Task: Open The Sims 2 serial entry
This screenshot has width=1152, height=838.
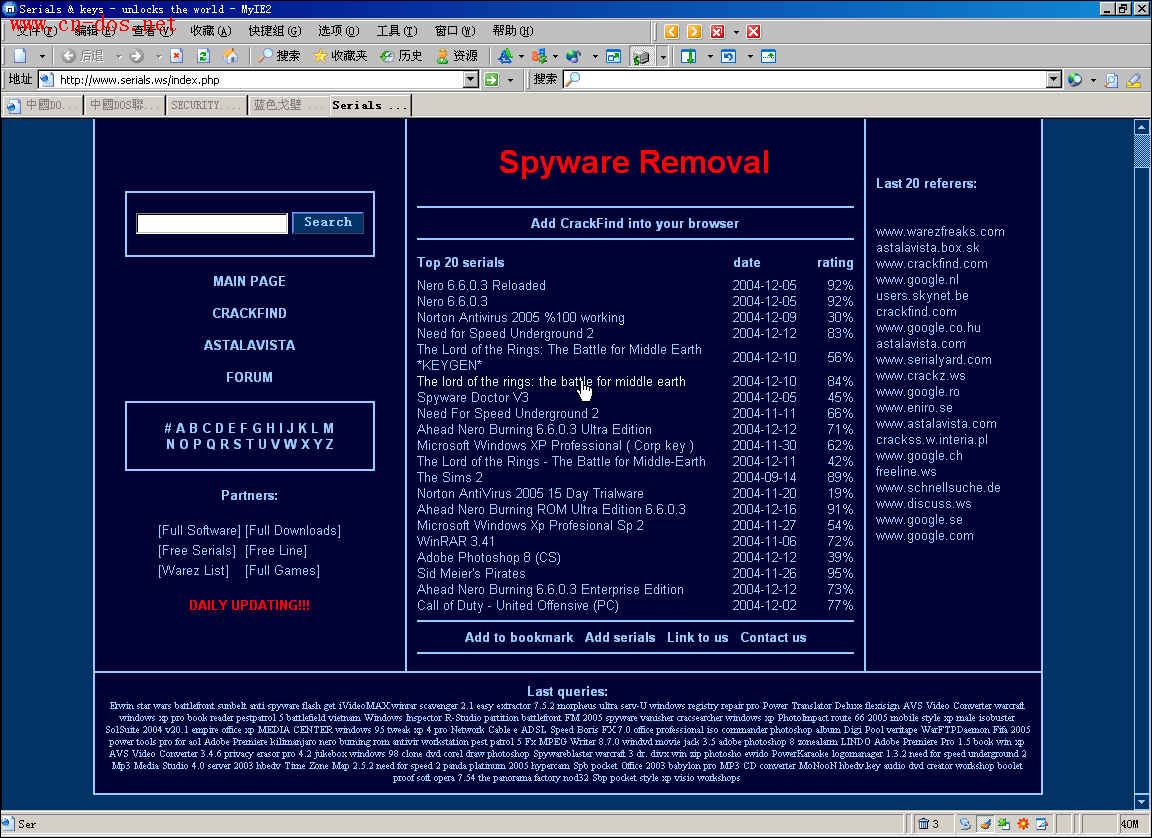Action: click(x=450, y=477)
